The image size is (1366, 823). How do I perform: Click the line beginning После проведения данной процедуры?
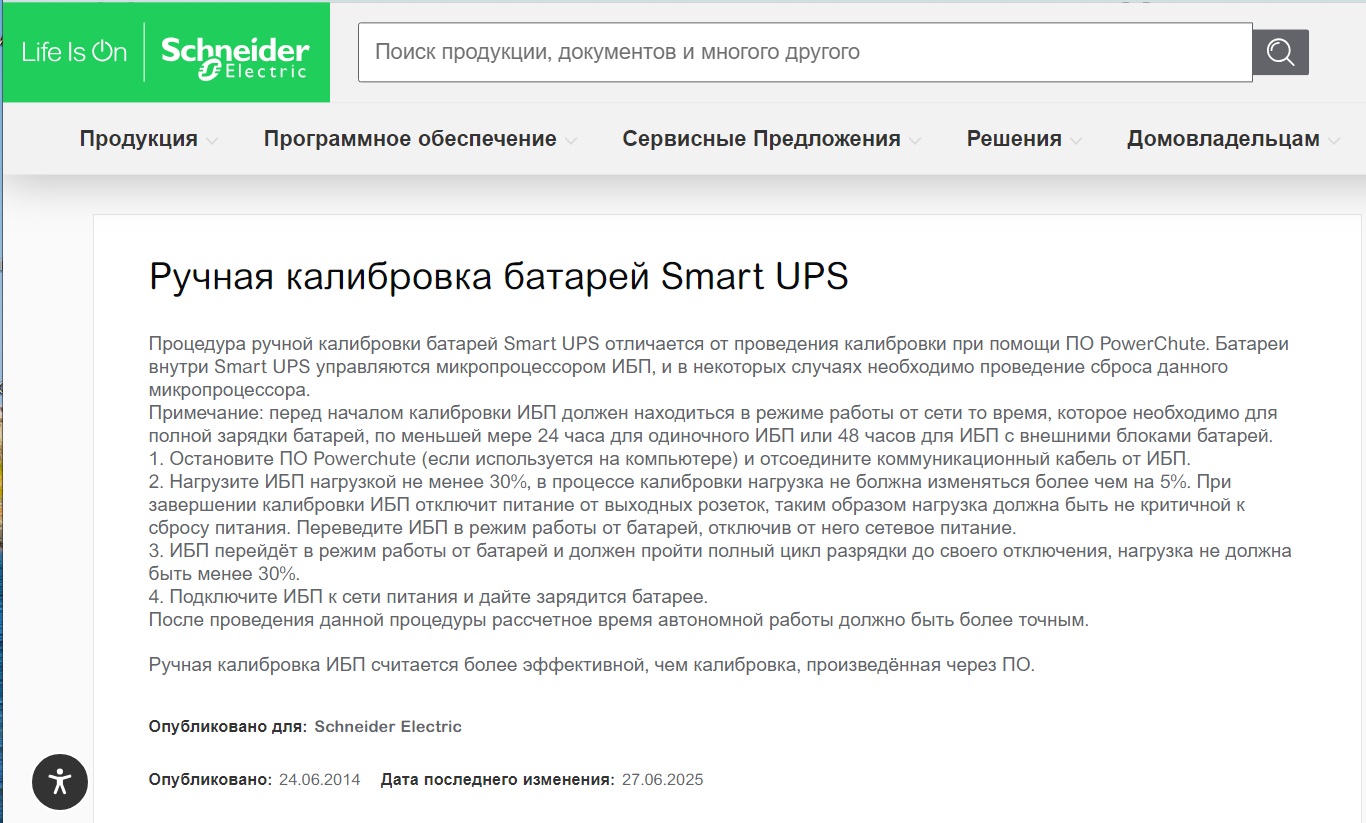point(618,620)
